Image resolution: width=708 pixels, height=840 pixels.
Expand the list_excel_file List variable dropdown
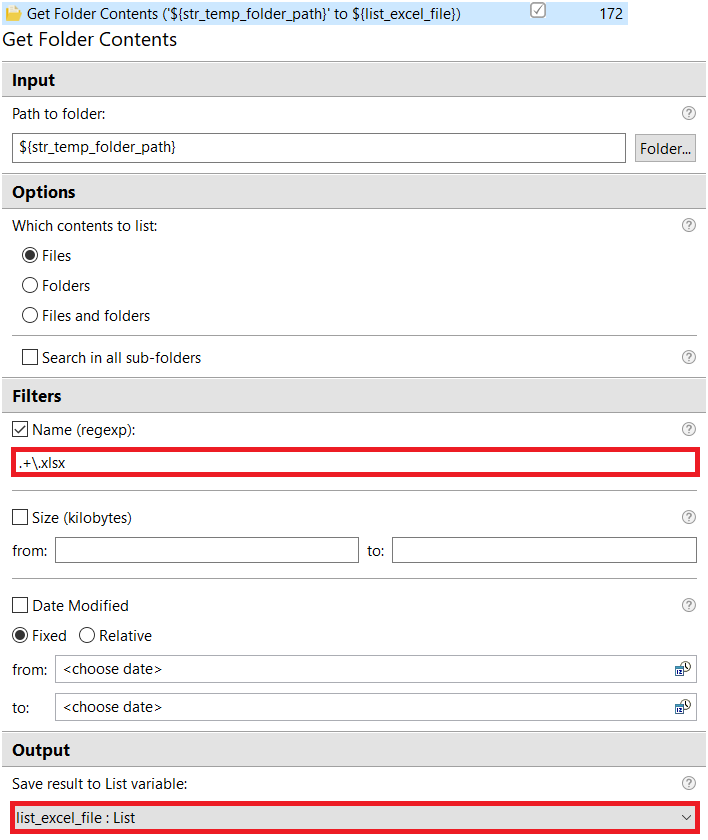coord(355,818)
